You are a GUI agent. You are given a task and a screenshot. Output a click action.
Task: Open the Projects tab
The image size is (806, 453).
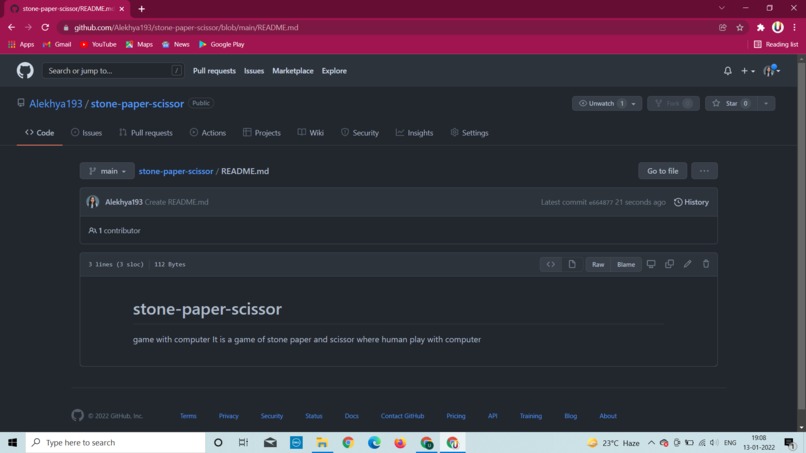262,133
